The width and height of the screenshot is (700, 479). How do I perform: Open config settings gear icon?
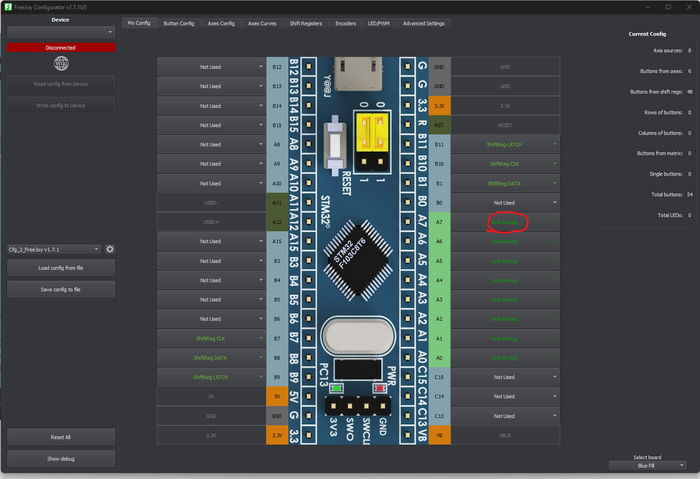click(110, 249)
